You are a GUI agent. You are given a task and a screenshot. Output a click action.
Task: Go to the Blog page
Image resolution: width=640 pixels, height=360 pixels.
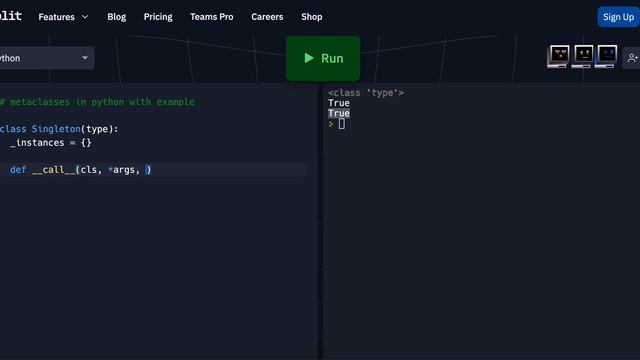pos(117,17)
